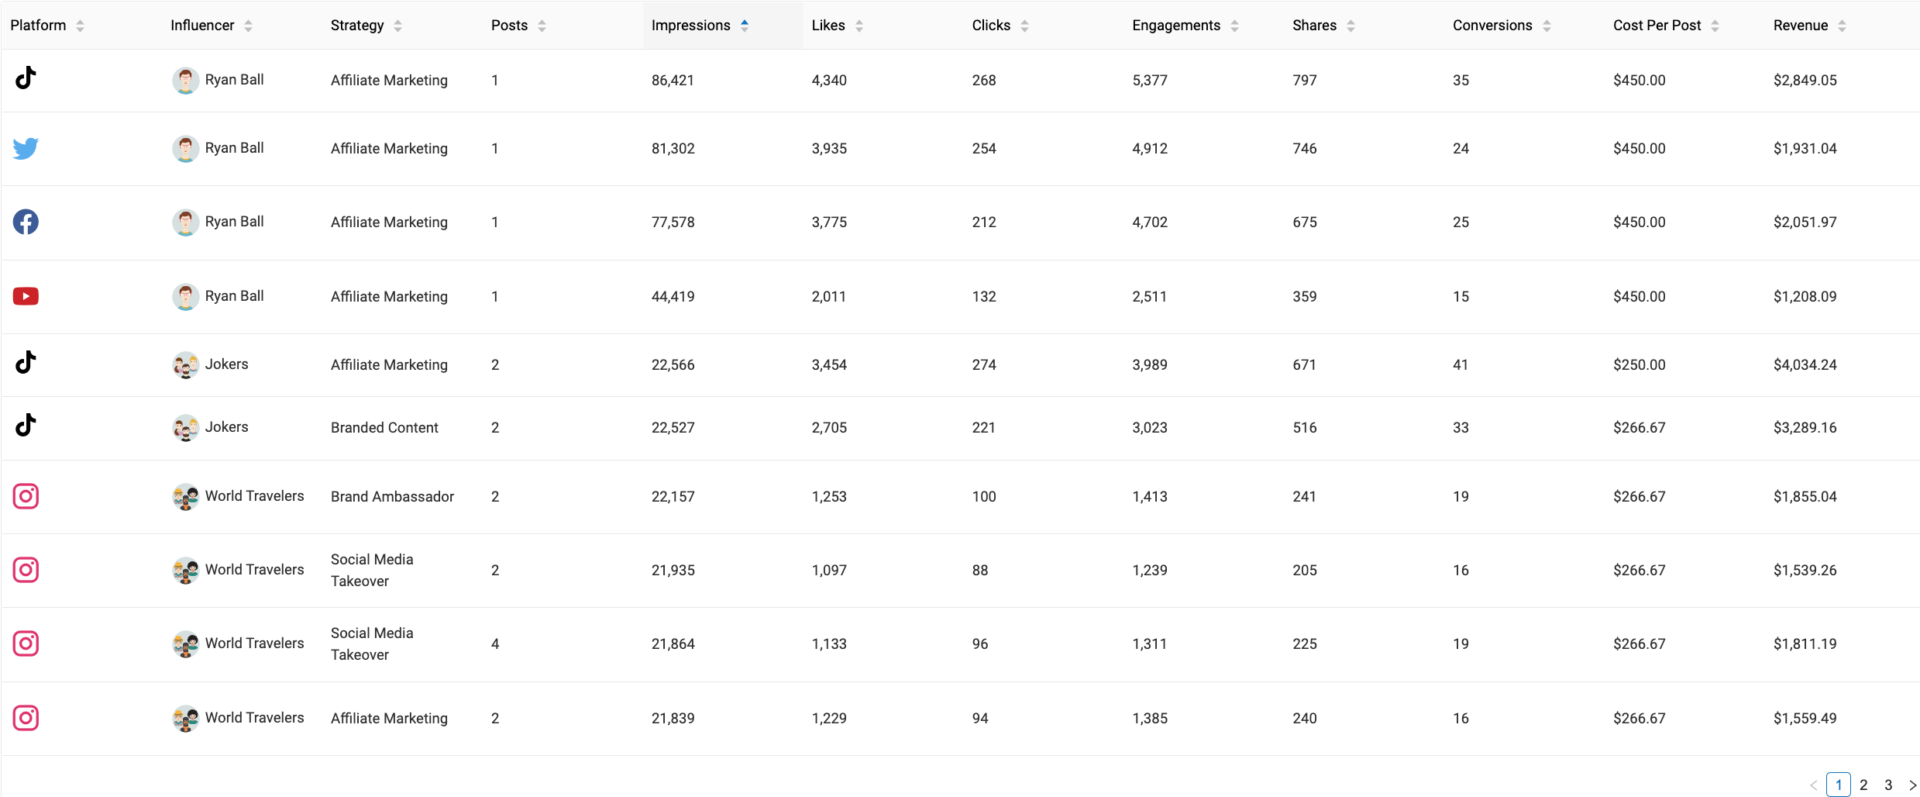Click Jokers avatar in Branded Content row

[x=185, y=428]
